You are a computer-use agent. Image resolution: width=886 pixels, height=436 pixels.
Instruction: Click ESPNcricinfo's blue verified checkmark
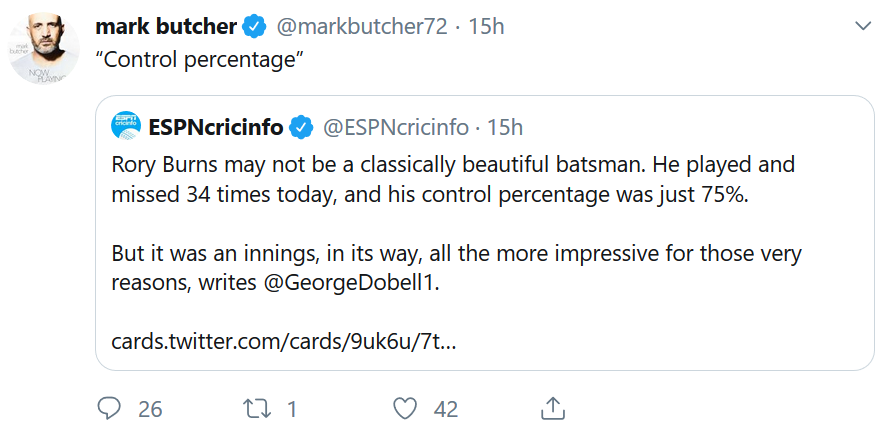(301, 127)
